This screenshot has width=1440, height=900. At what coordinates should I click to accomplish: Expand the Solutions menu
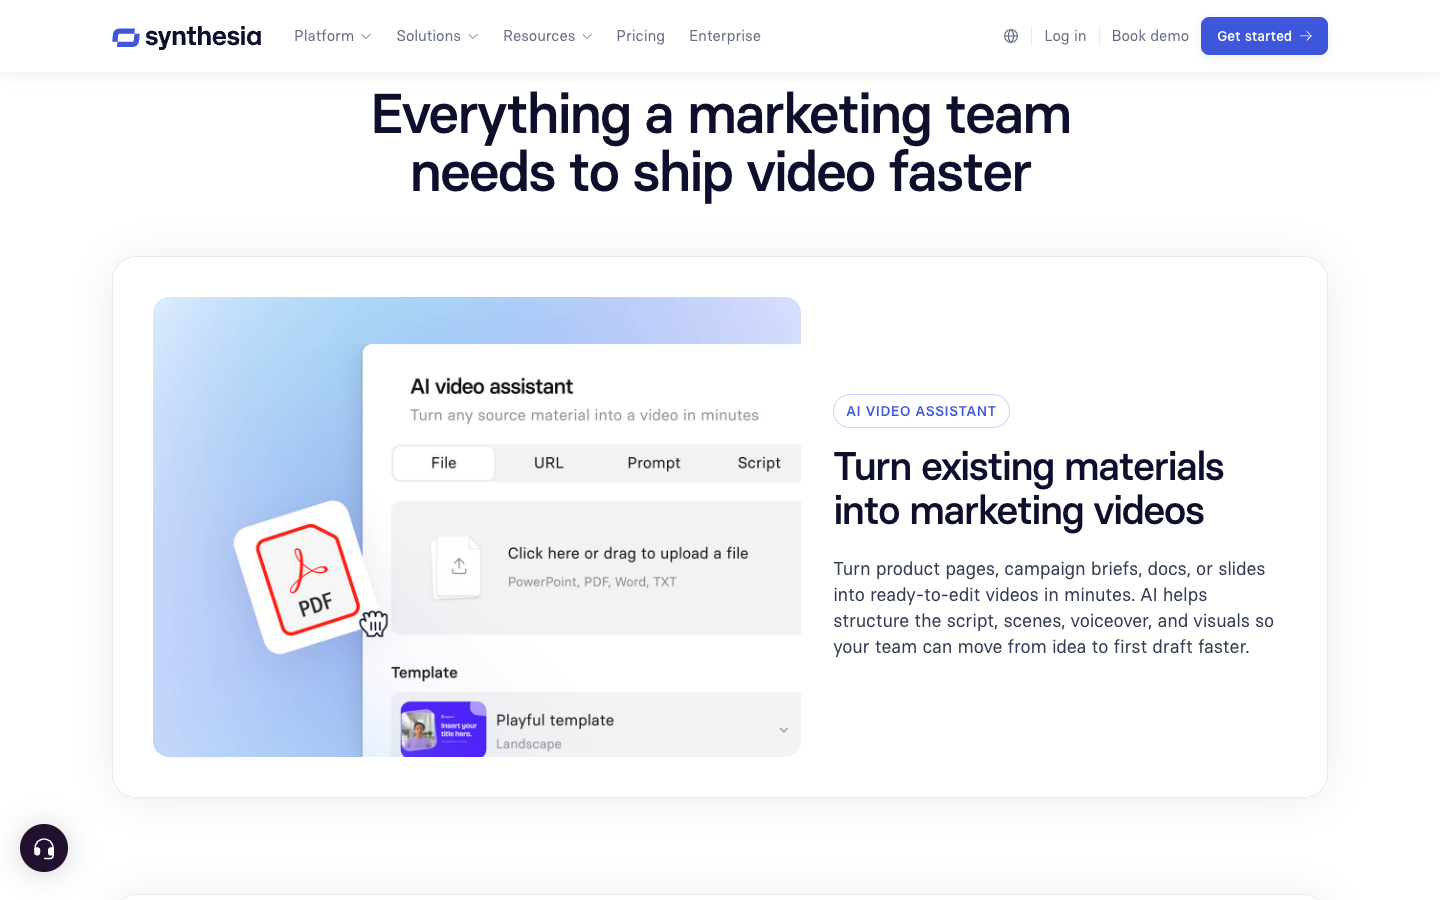[437, 36]
